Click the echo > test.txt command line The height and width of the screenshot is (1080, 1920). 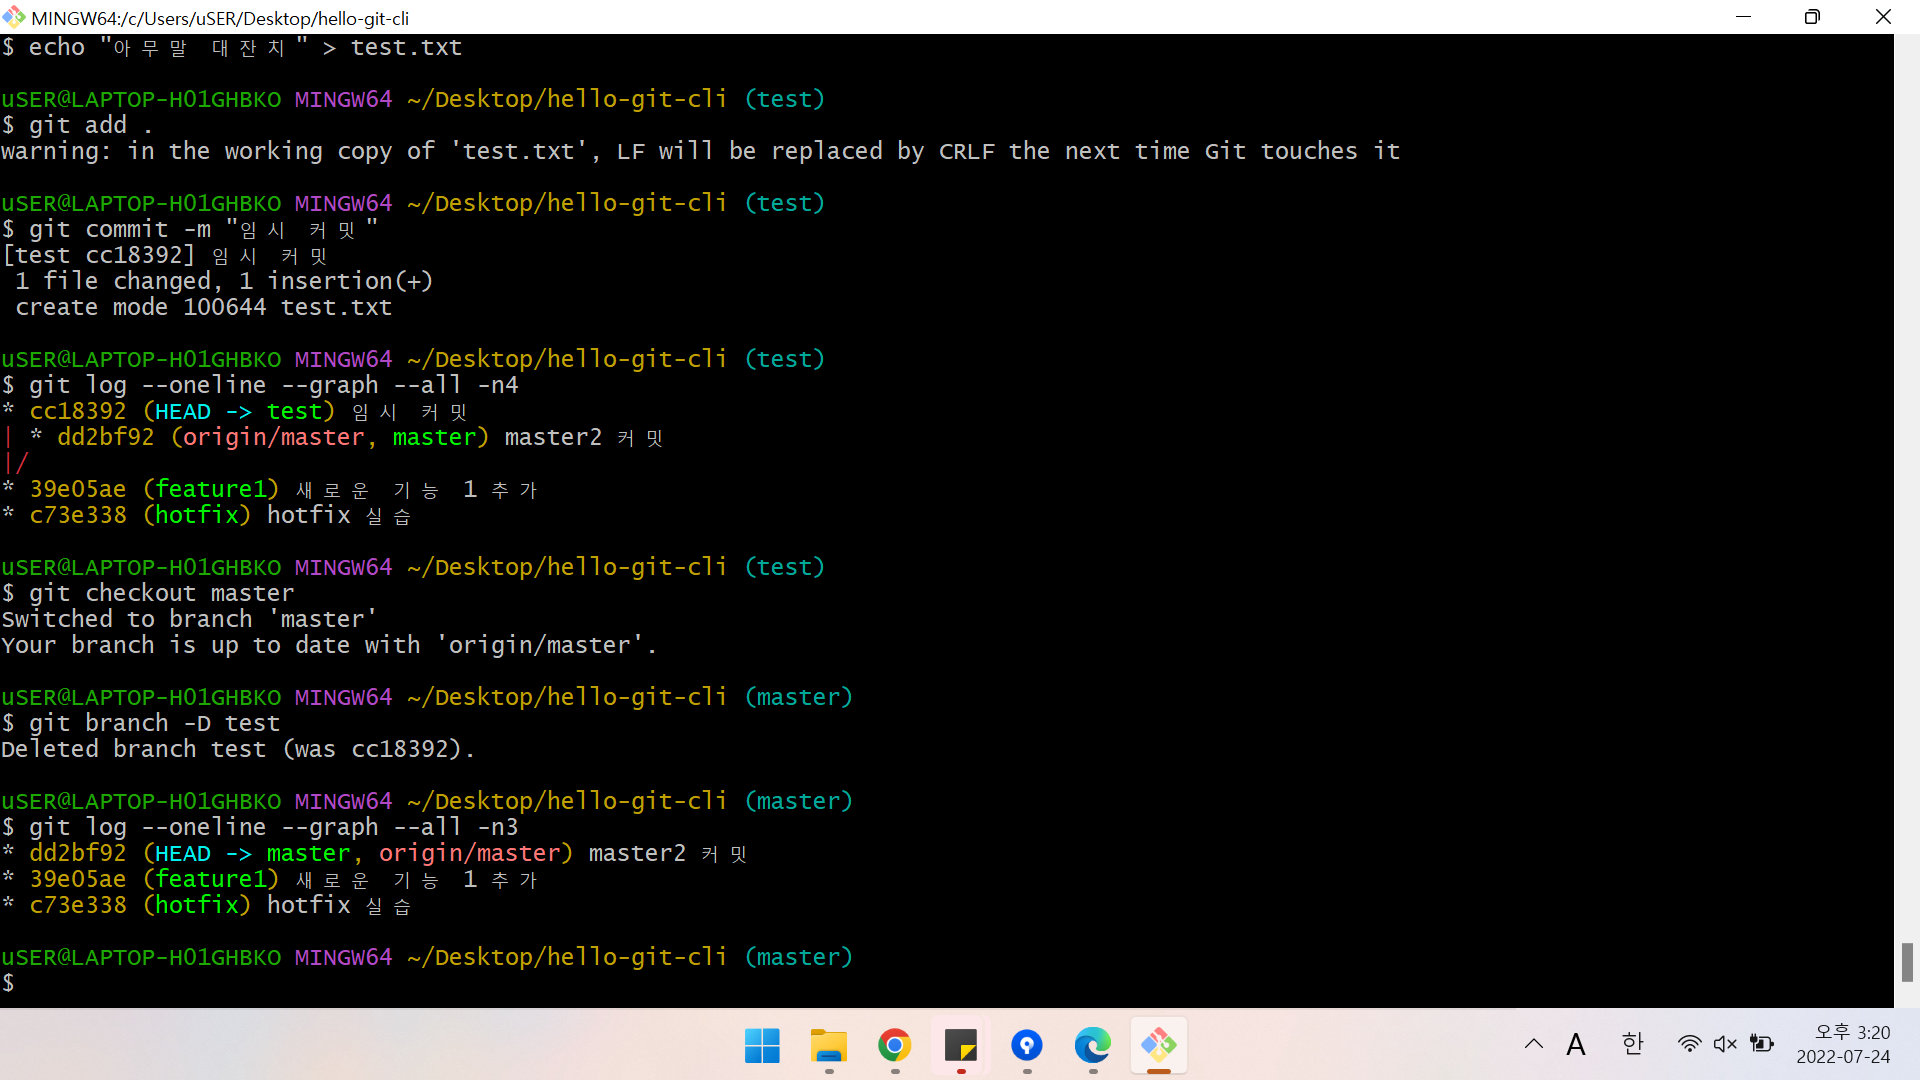[231, 47]
